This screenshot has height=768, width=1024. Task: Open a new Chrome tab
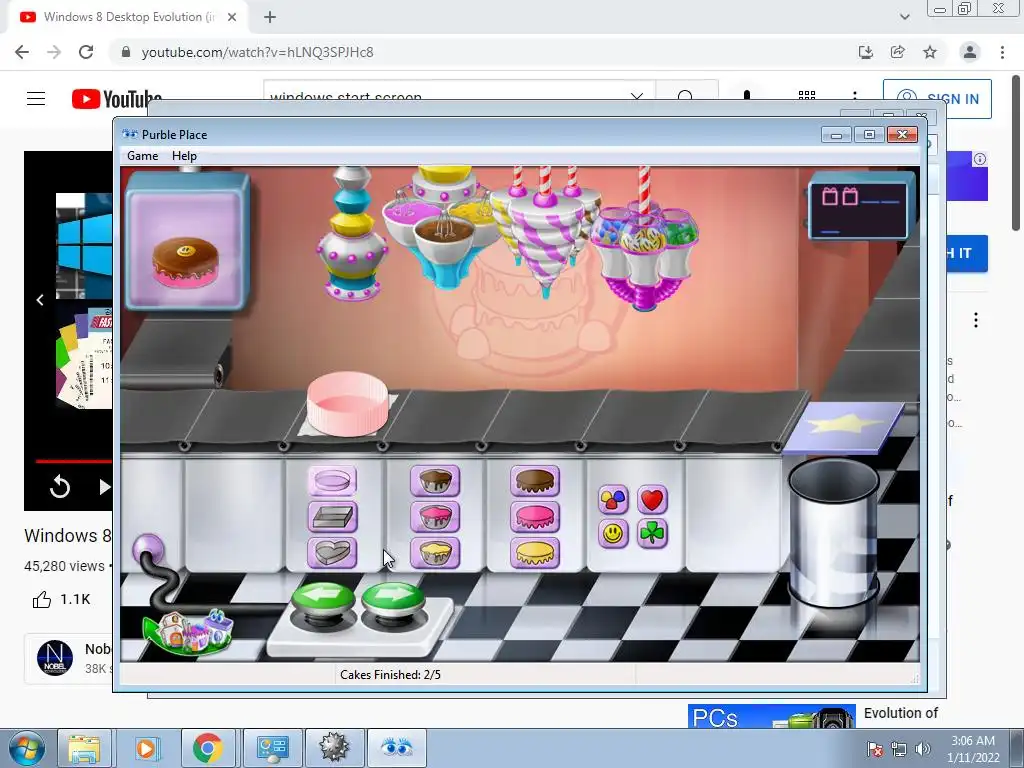270,17
